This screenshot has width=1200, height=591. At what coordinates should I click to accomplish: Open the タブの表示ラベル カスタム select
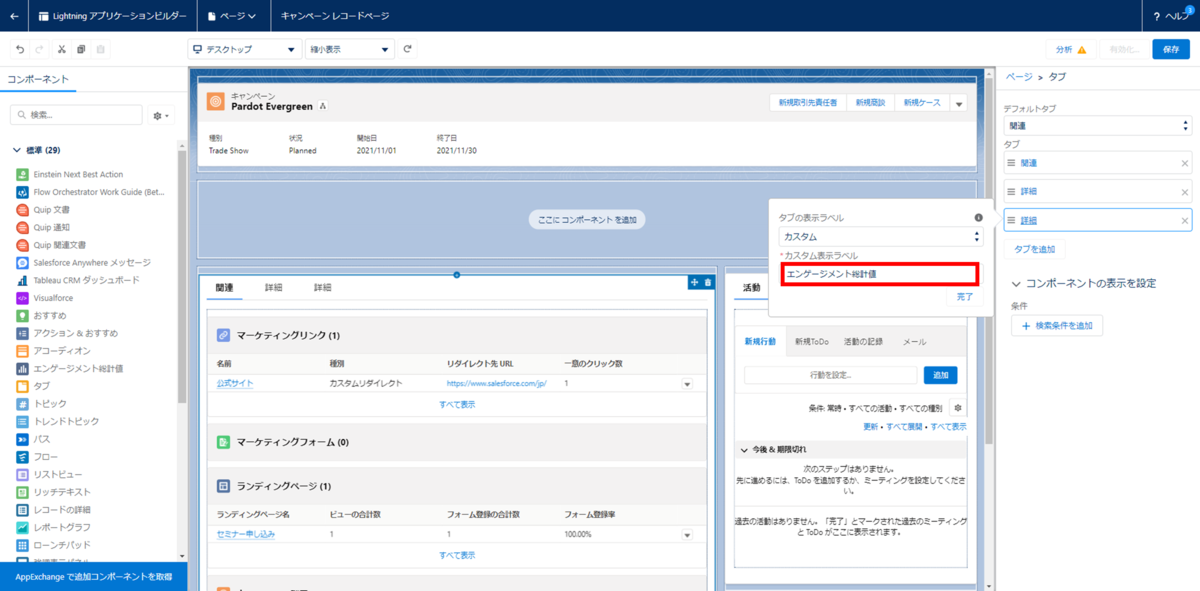tap(880, 237)
